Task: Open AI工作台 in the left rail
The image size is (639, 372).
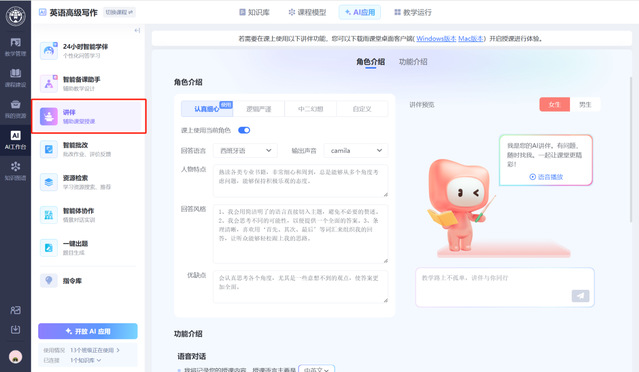Action: (x=15, y=140)
